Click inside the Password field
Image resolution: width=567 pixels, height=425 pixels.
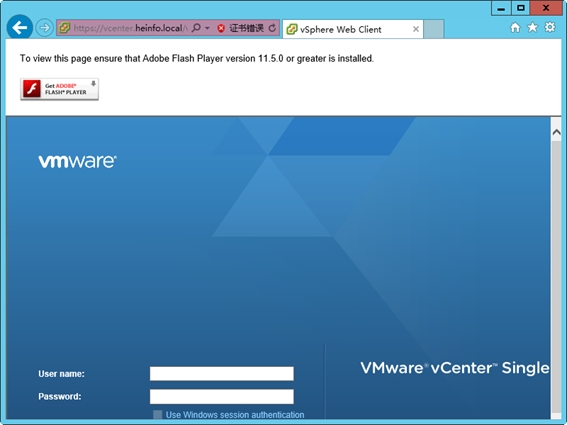(222, 396)
